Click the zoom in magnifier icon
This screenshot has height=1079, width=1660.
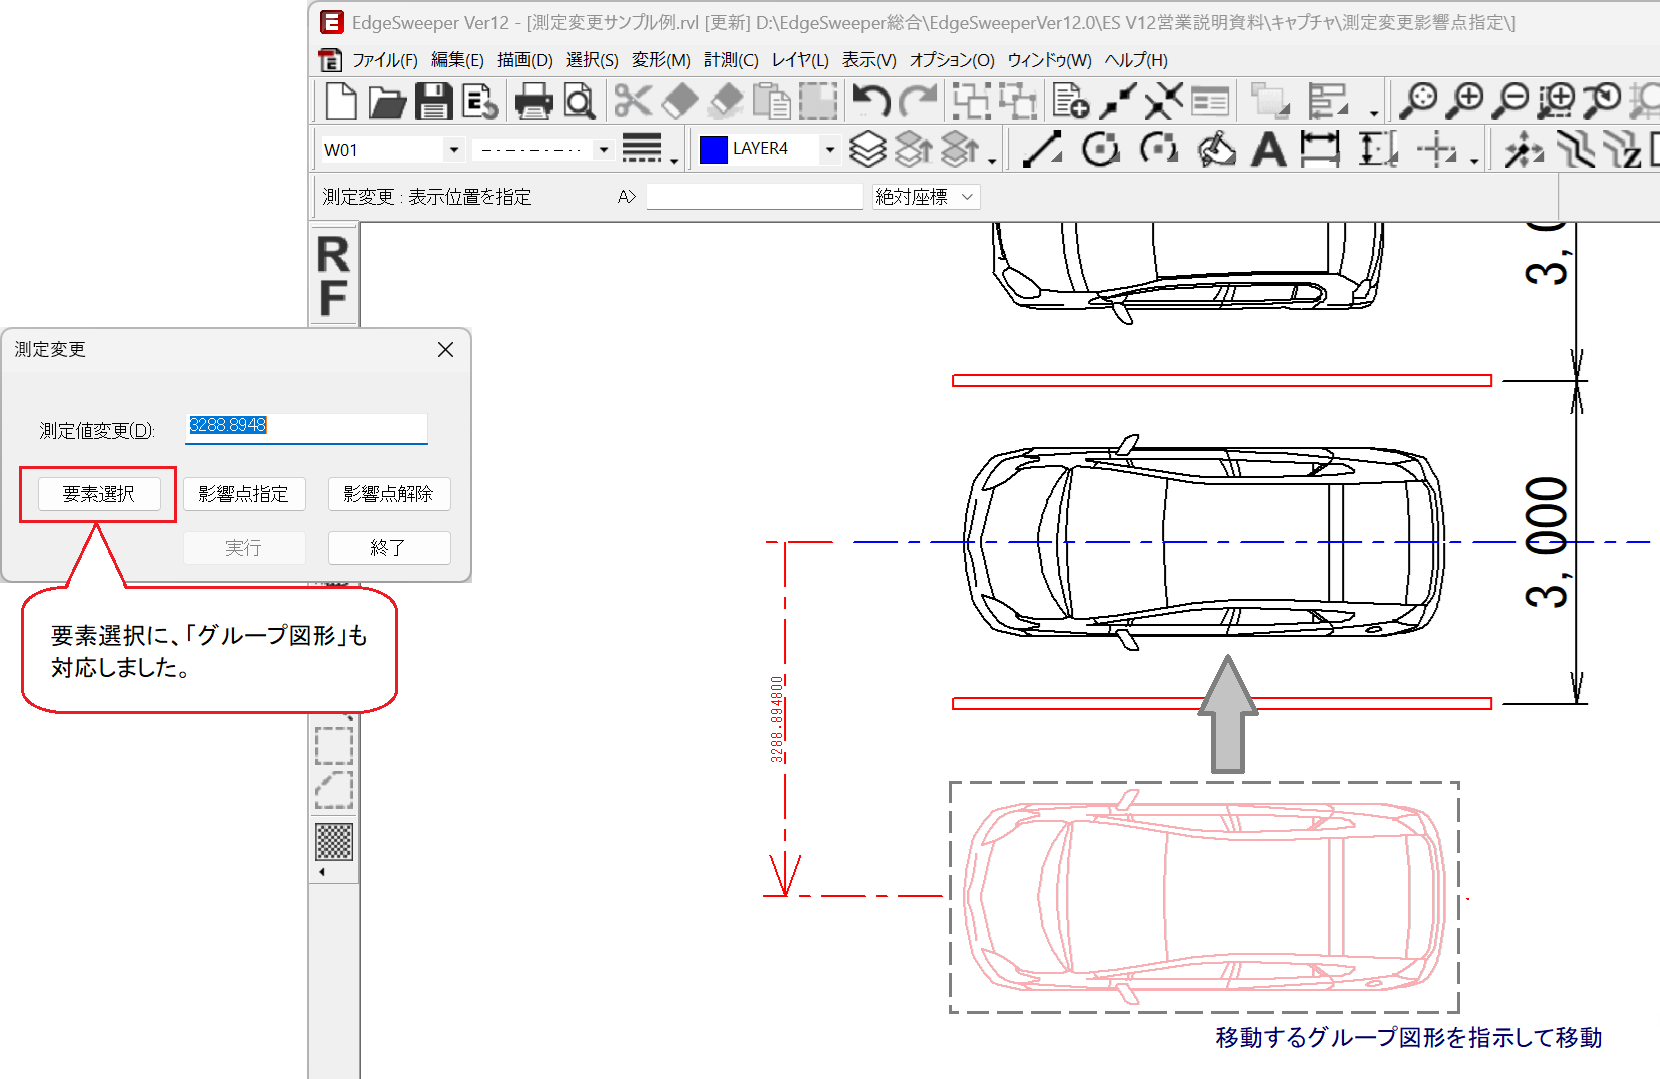(1467, 101)
